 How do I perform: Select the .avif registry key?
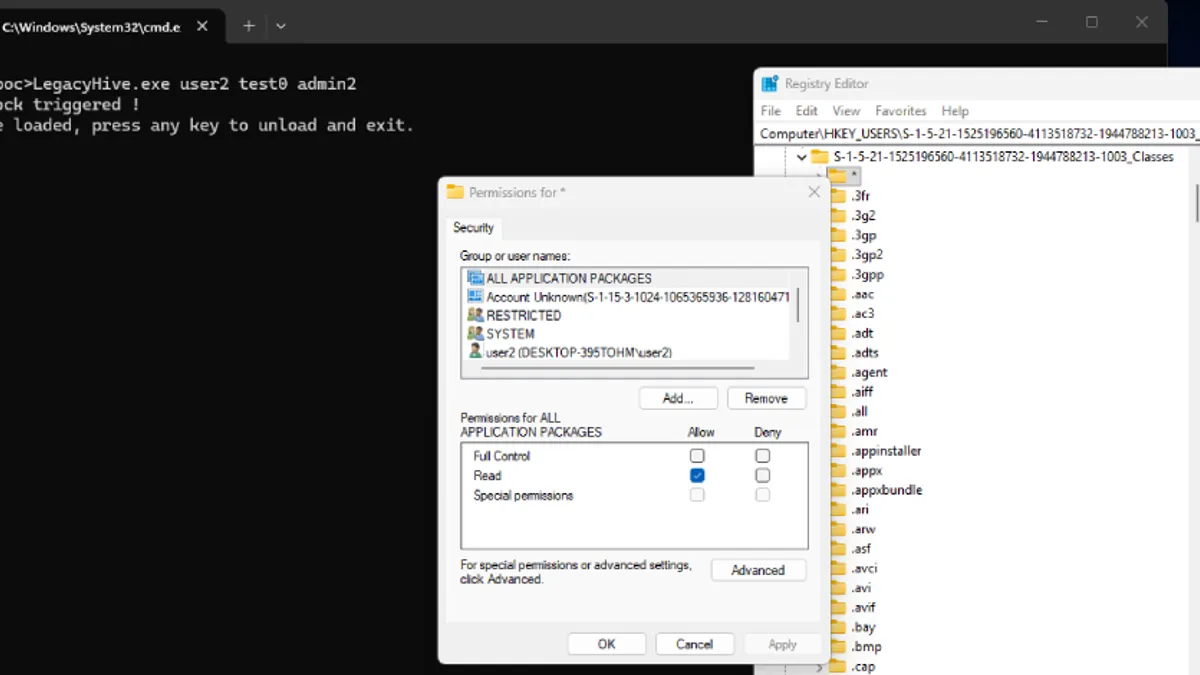(863, 607)
